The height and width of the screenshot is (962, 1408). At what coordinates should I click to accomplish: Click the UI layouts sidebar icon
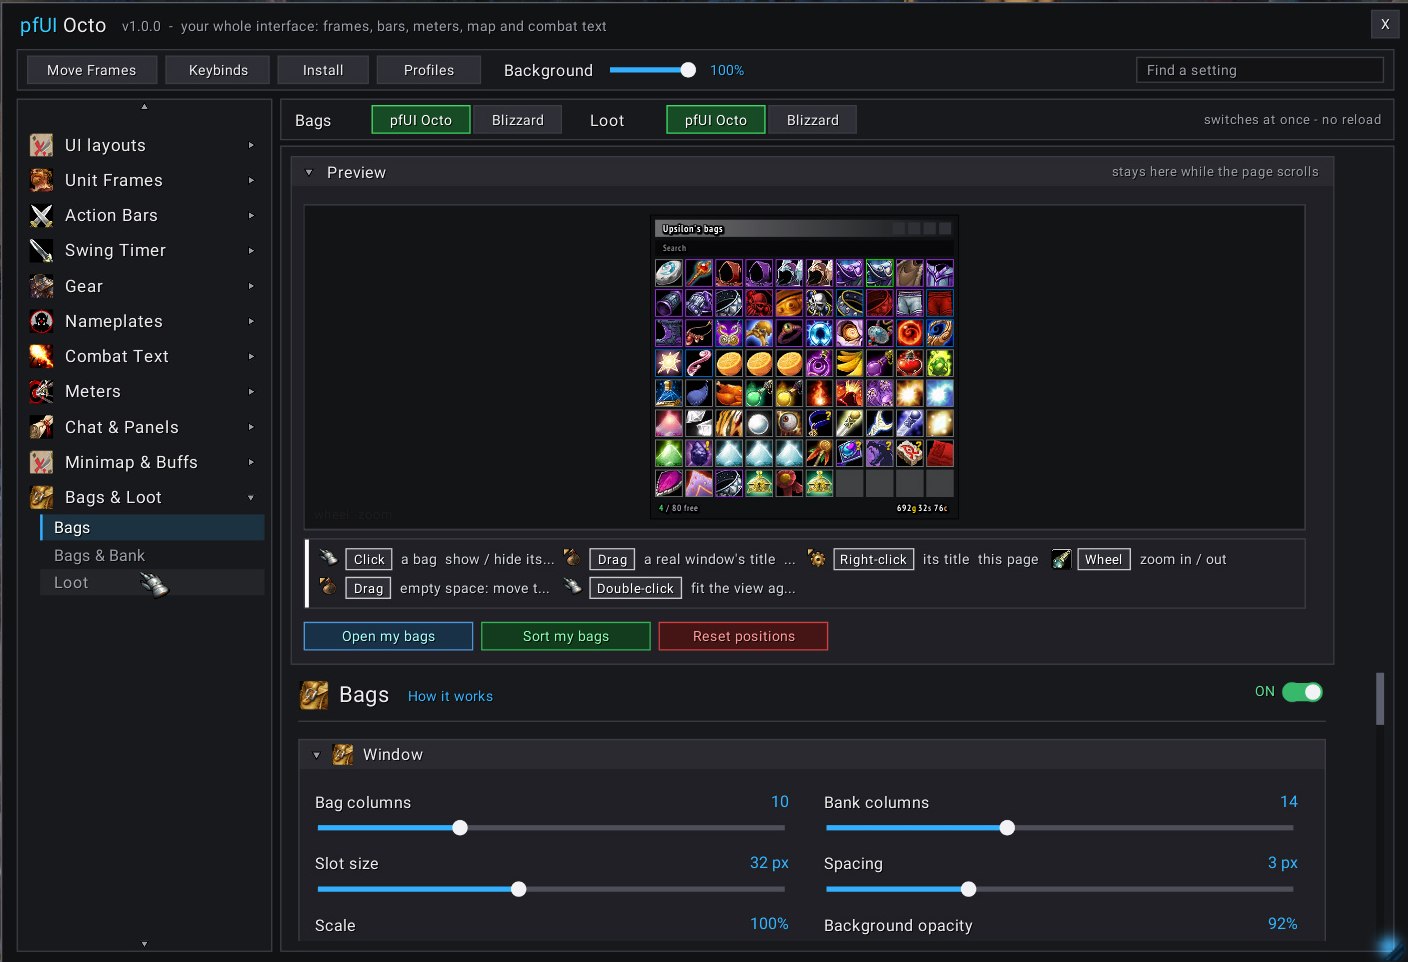tap(41, 145)
